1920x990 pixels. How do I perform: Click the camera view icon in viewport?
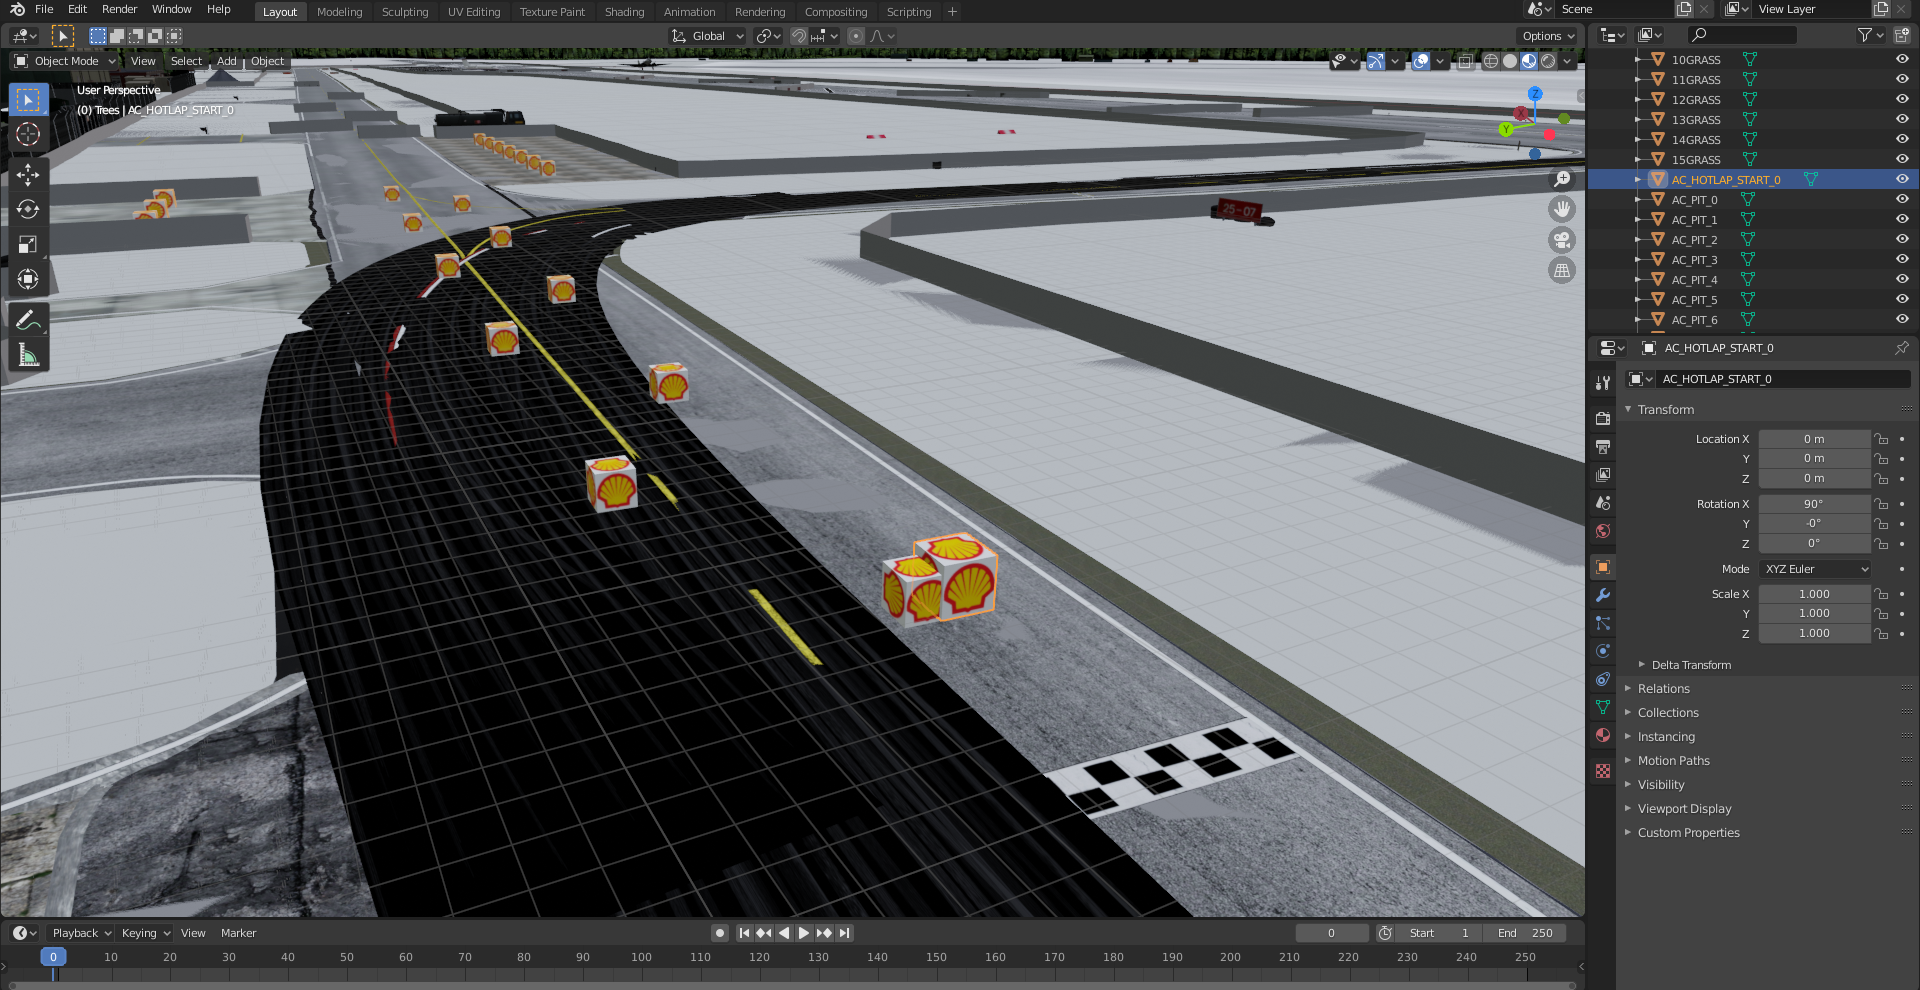pyautogui.click(x=1561, y=240)
